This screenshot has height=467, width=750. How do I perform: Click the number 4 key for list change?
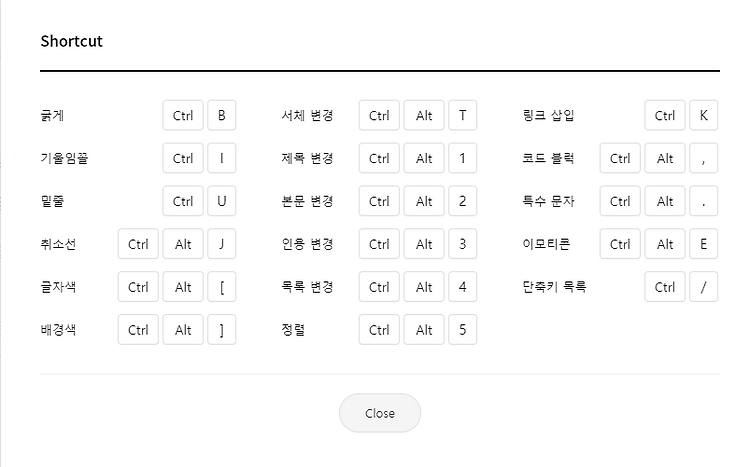pos(463,287)
